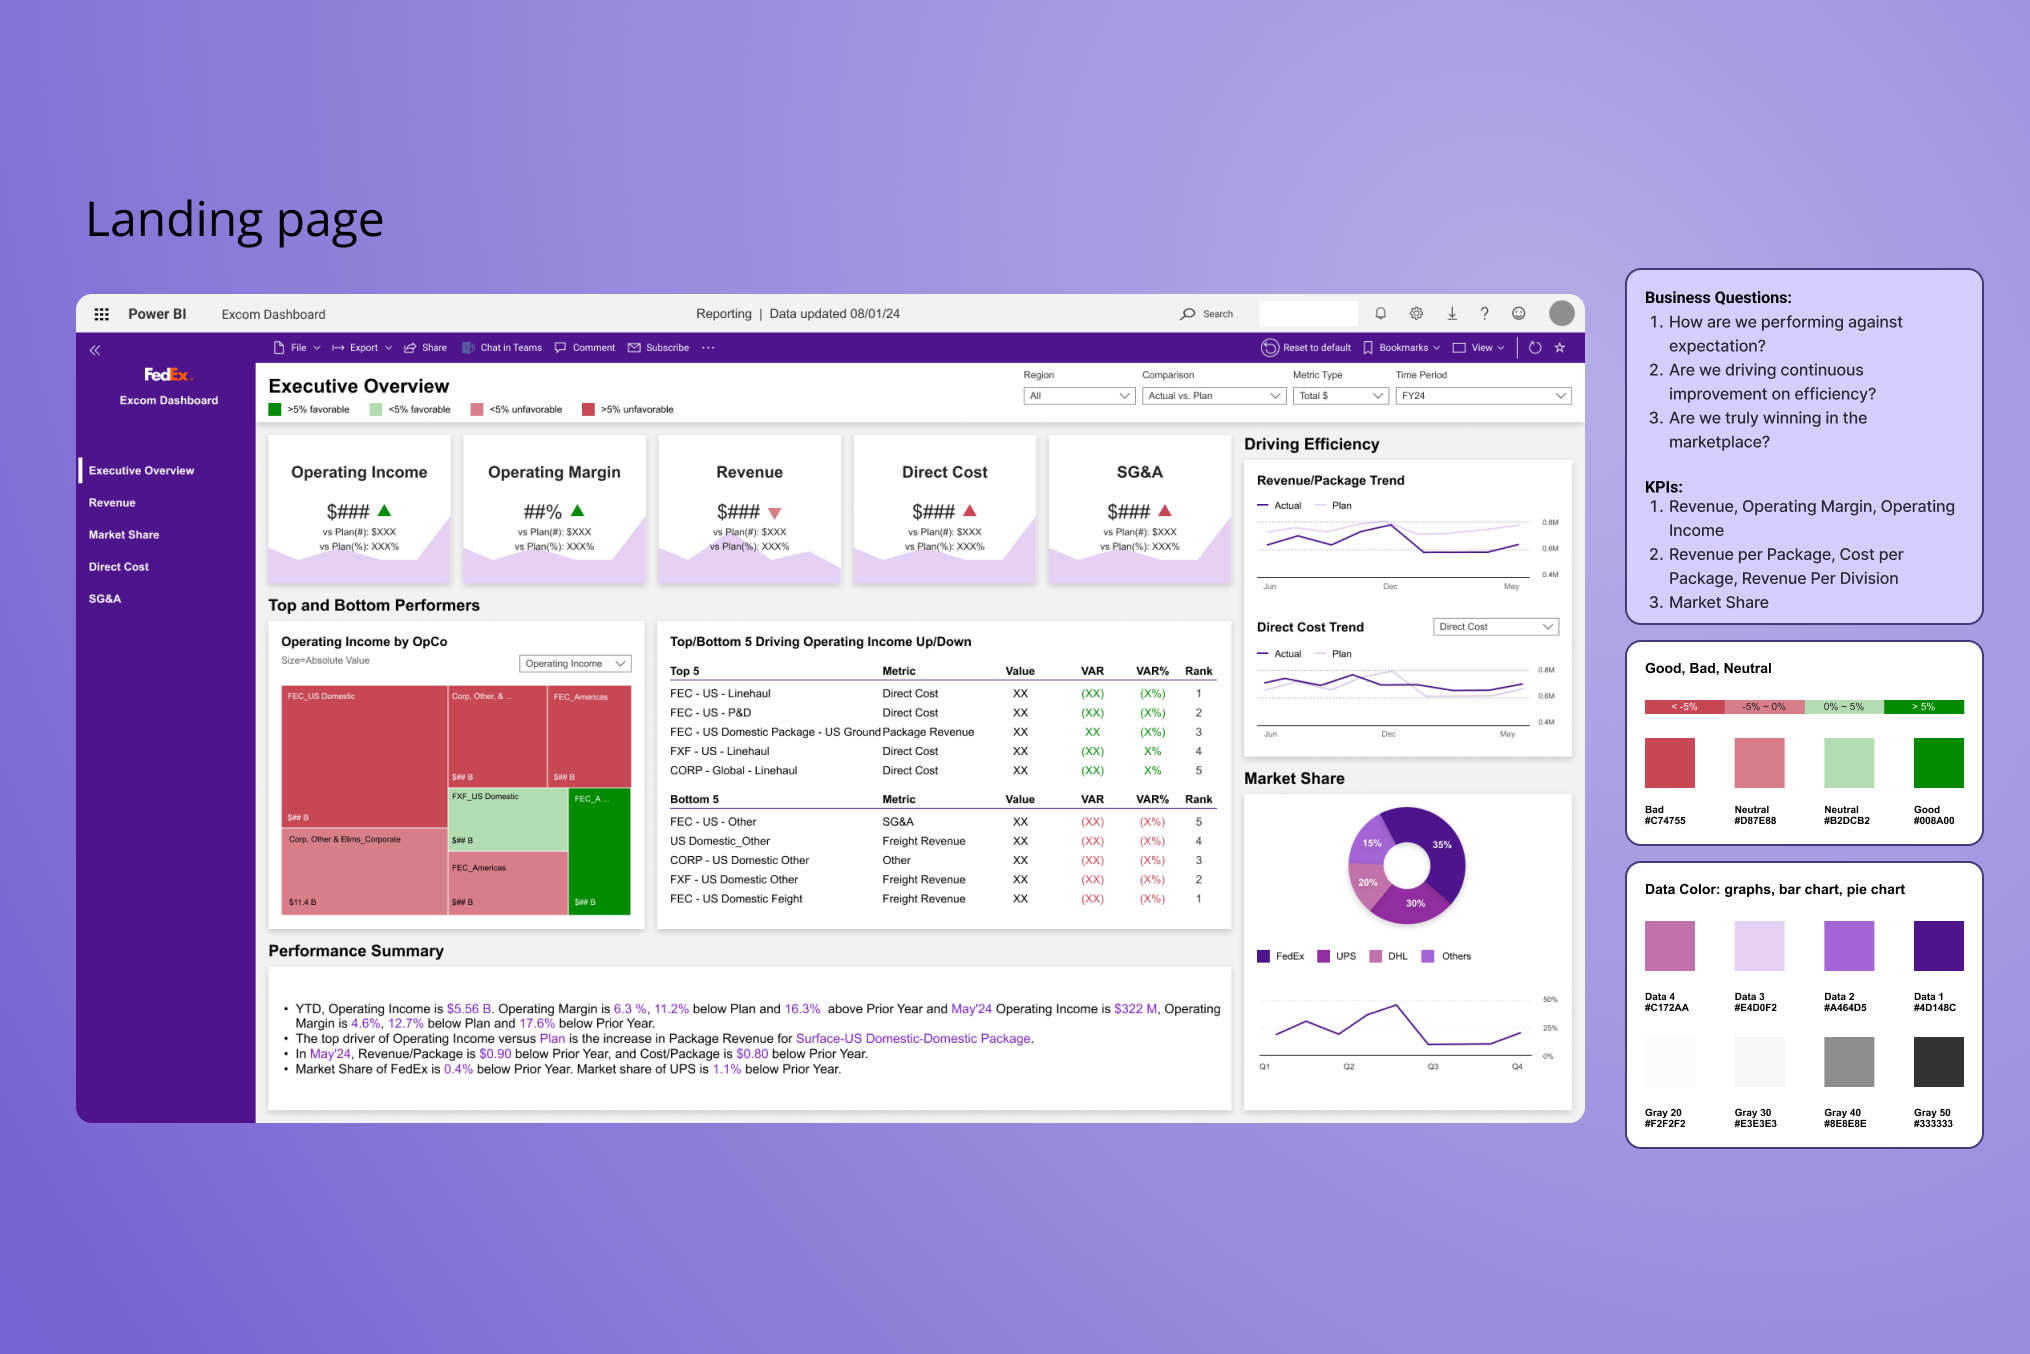The width and height of the screenshot is (2030, 1354).
Task: Open the Comparison dropdown Actual vs. Plan
Action: click(x=1214, y=396)
